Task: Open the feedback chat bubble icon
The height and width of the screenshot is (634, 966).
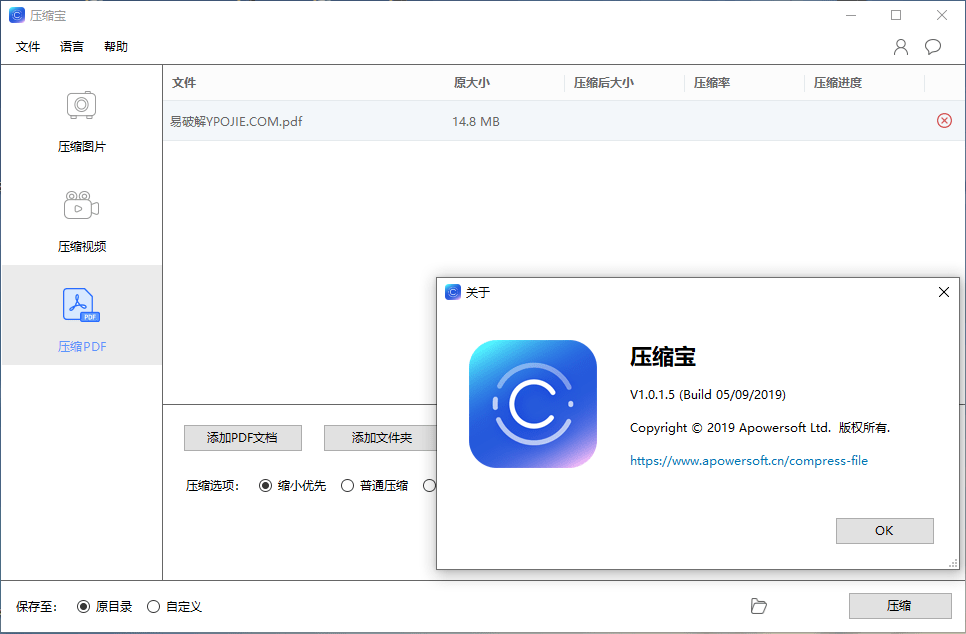Action: coord(933,47)
